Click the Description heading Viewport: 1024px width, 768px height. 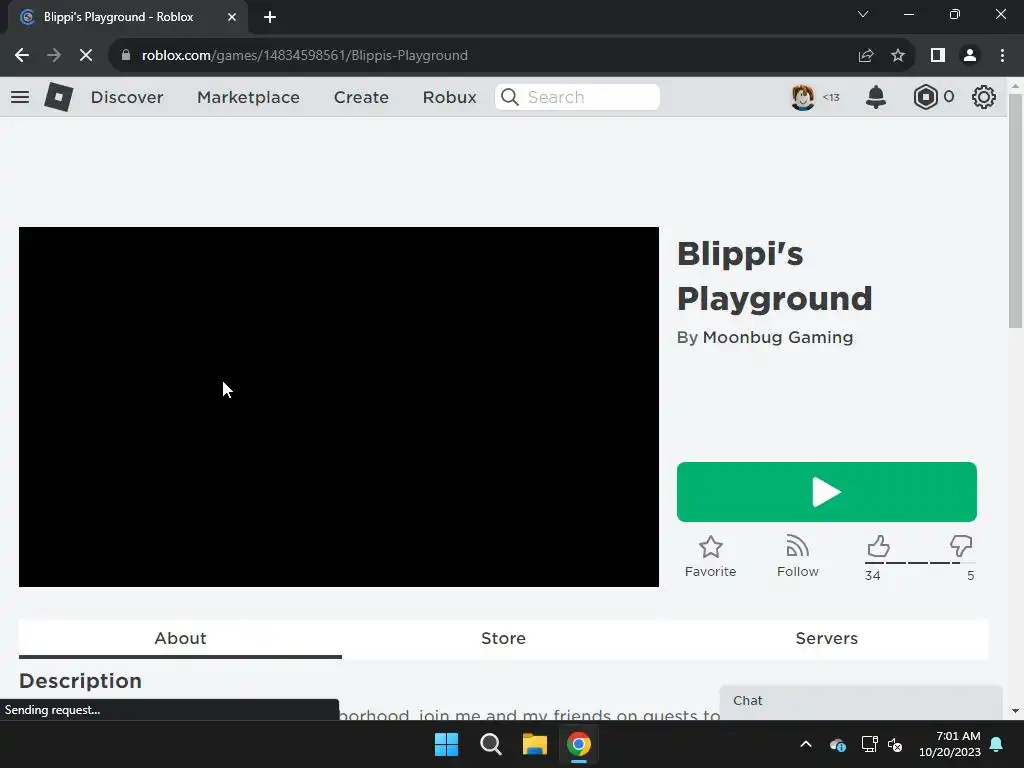tap(80, 681)
